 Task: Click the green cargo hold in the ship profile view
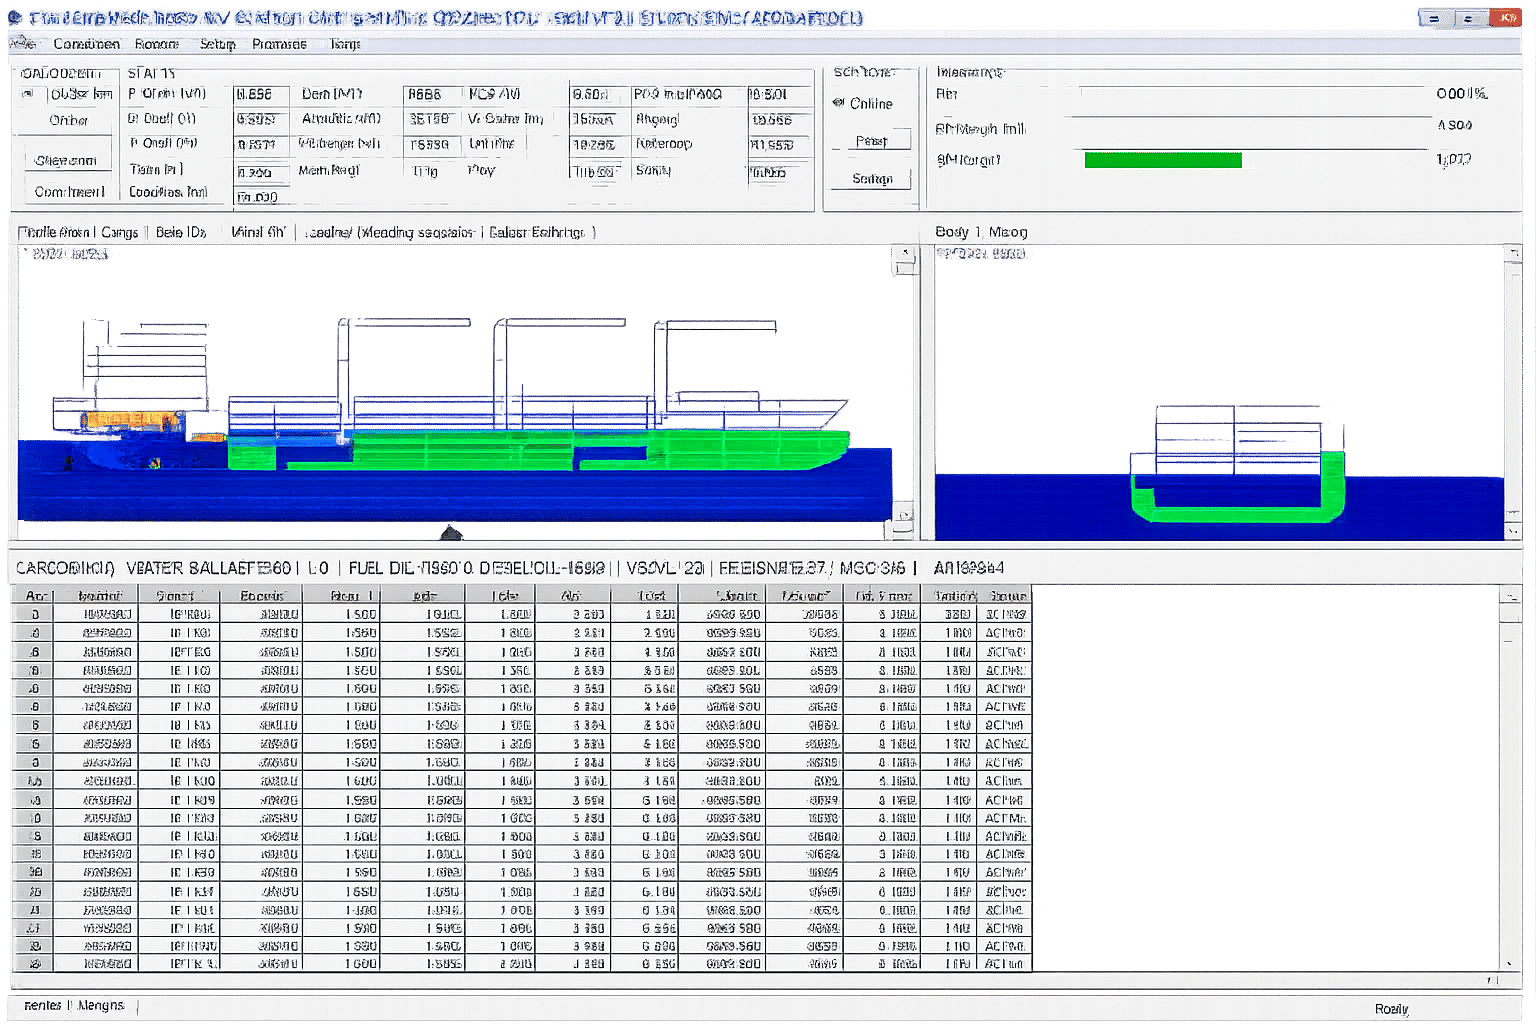click(x=538, y=449)
